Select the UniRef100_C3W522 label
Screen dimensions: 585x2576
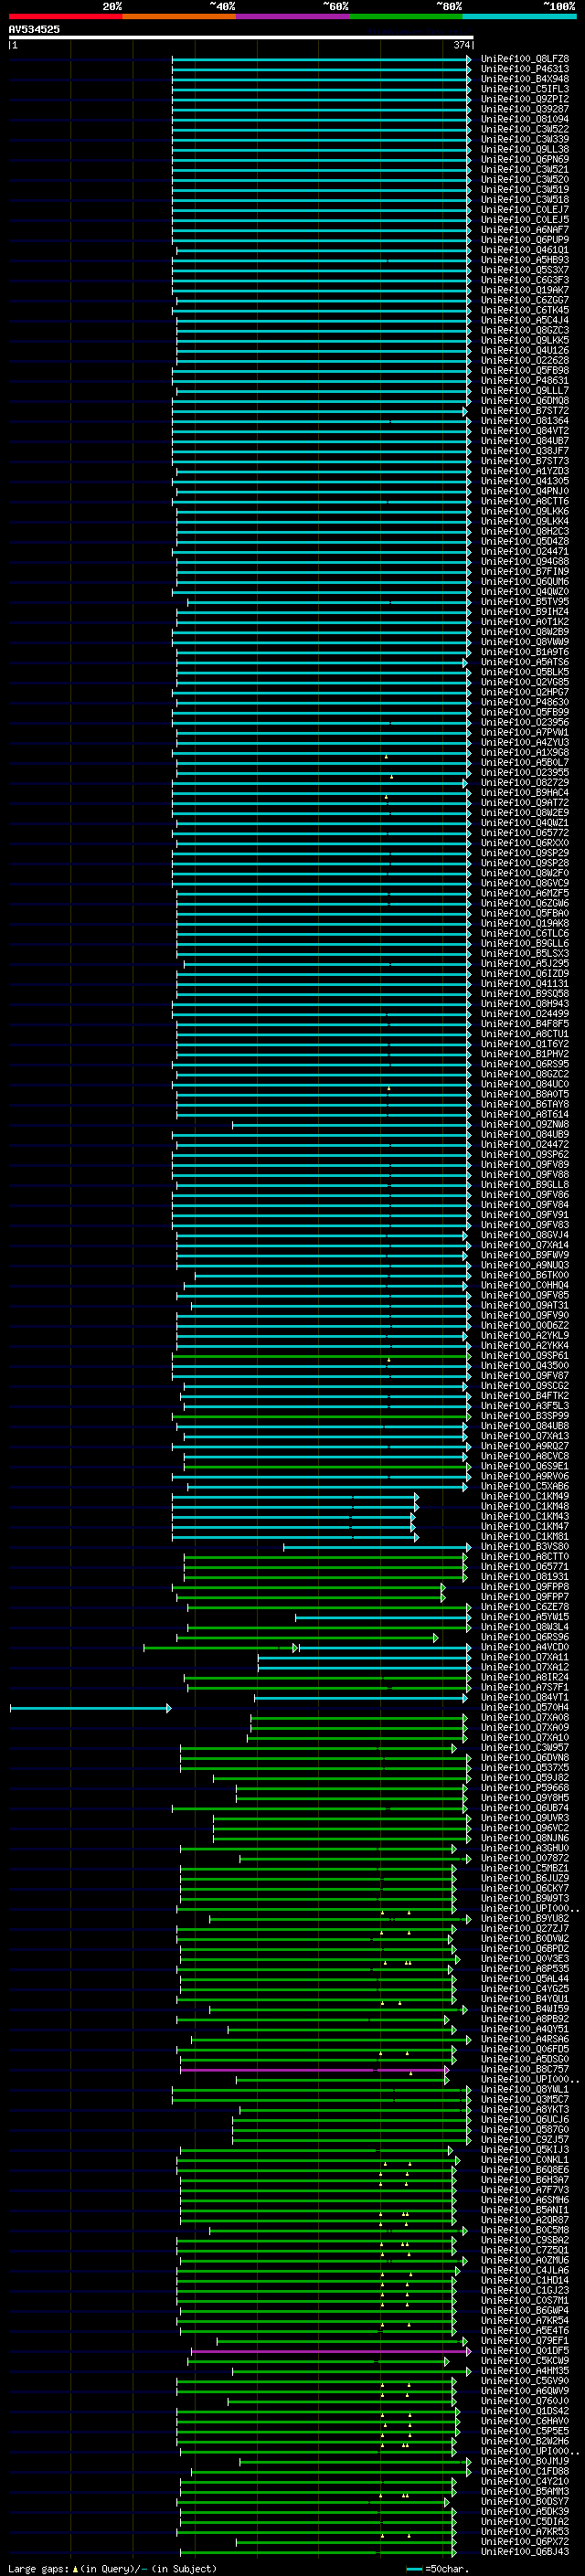click(525, 129)
